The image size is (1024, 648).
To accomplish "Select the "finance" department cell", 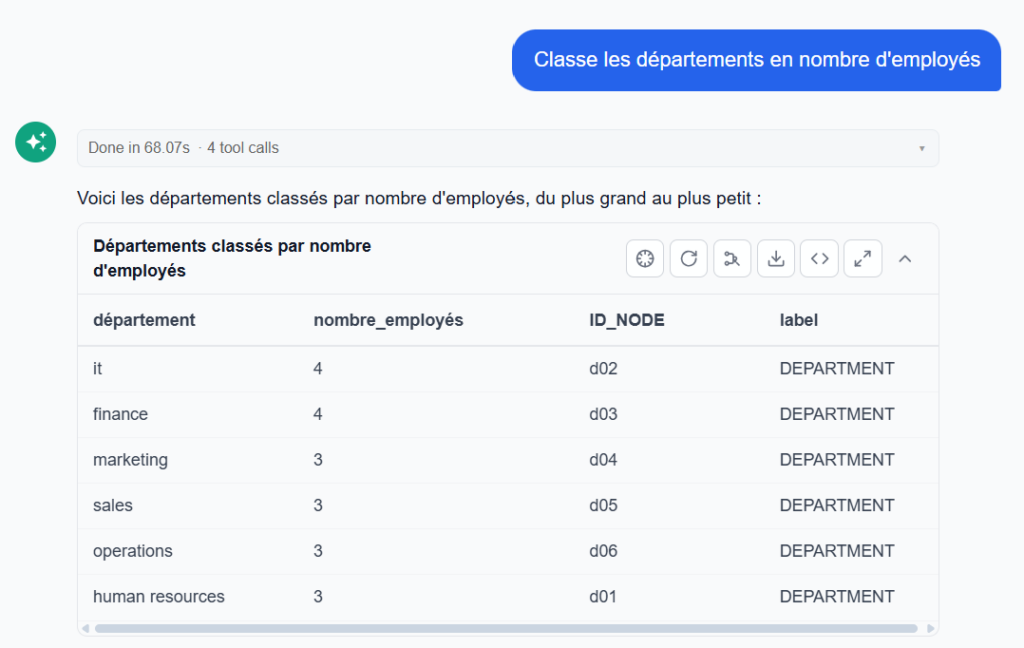I will [120, 414].
